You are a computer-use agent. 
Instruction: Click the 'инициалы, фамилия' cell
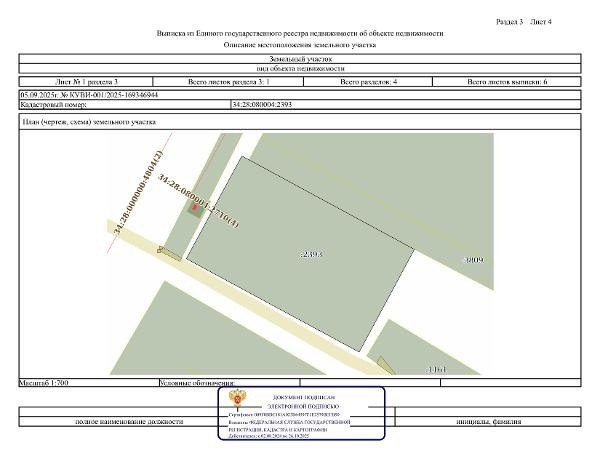pyautogui.click(x=489, y=422)
